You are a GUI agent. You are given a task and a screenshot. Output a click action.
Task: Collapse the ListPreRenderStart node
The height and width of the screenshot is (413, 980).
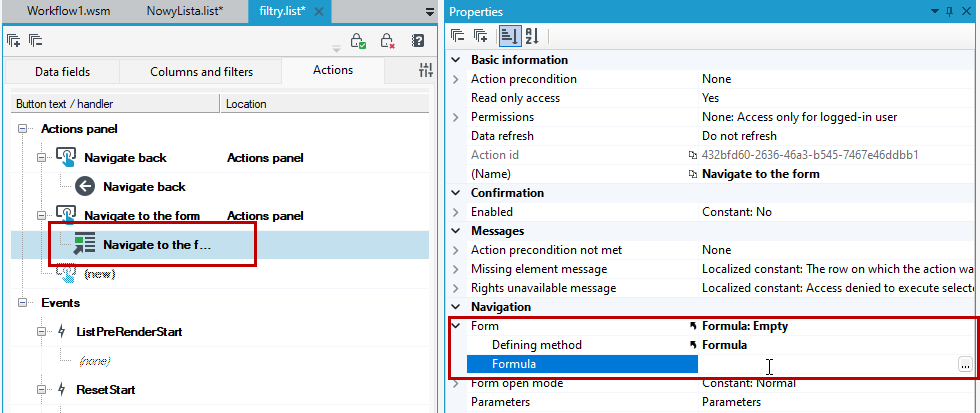coord(42,332)
